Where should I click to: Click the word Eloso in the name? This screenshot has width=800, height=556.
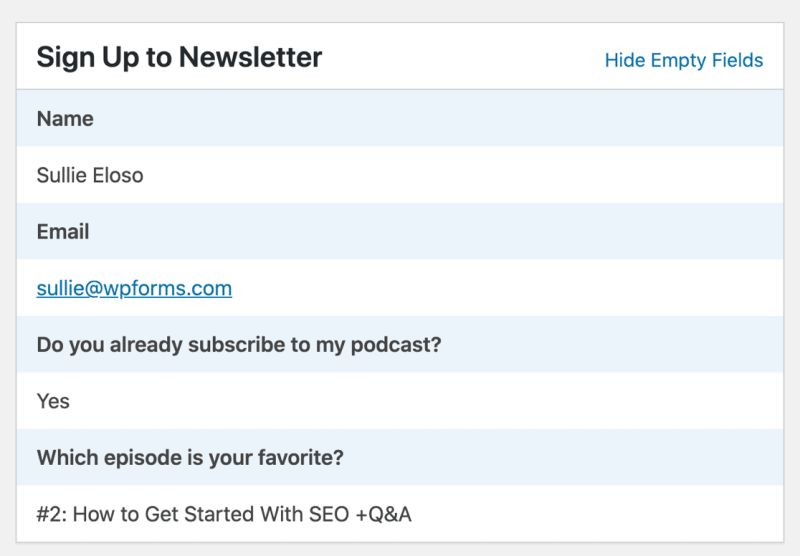click(119, 176)
